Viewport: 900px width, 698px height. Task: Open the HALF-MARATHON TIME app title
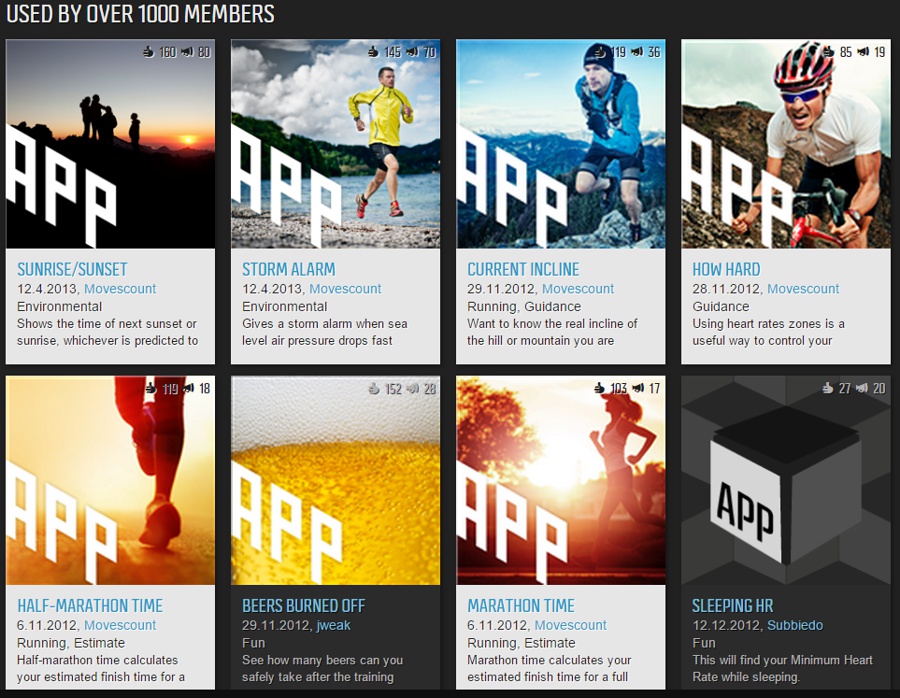(90, 606)
